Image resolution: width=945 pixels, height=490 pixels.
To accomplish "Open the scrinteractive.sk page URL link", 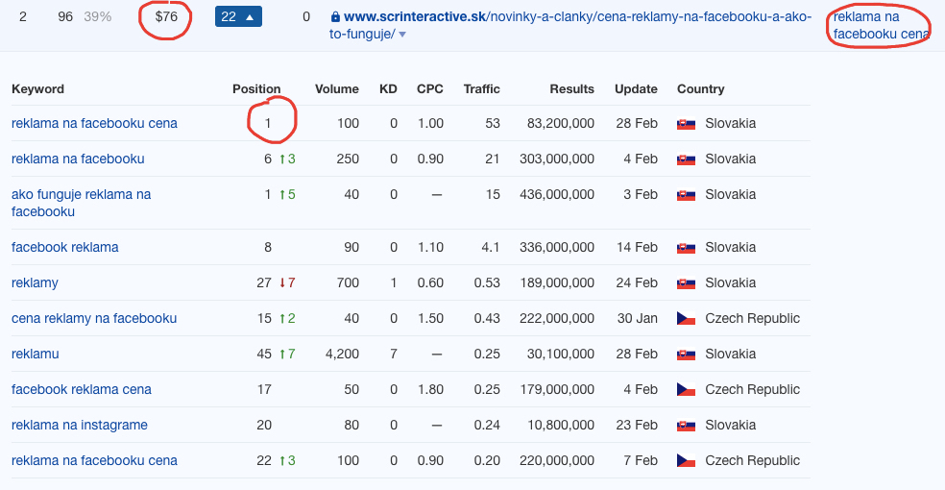I will [570, 25].
